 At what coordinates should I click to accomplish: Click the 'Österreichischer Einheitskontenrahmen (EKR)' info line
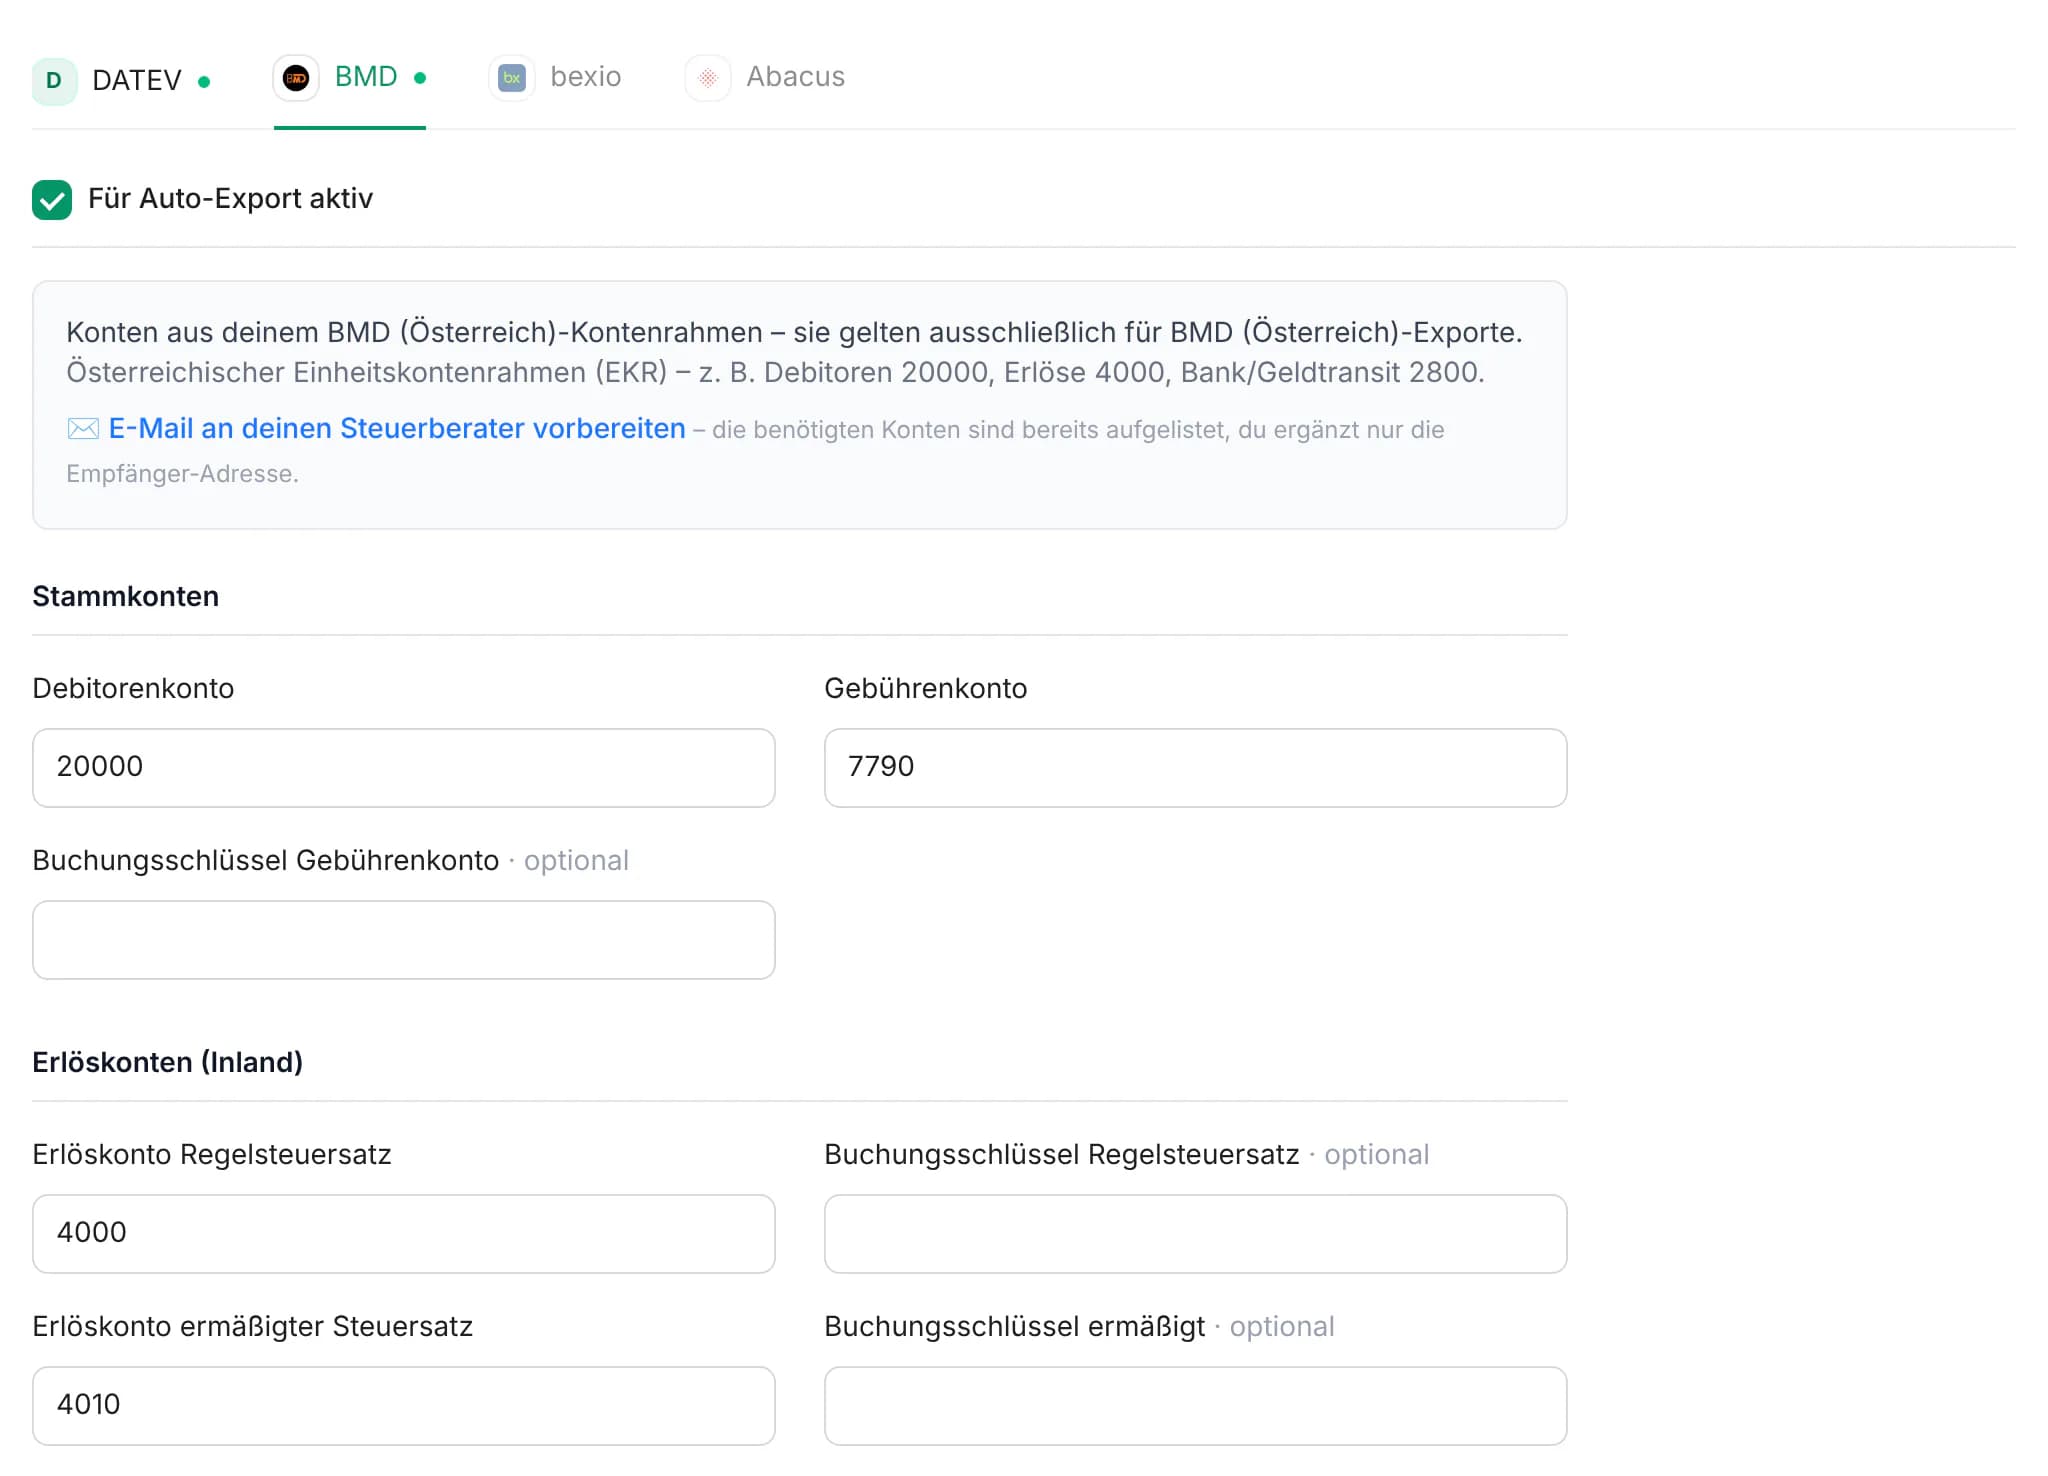[x=776, y=372]
